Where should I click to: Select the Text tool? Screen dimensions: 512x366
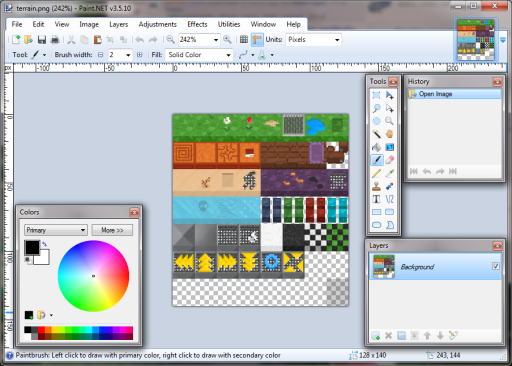point(376,199)
